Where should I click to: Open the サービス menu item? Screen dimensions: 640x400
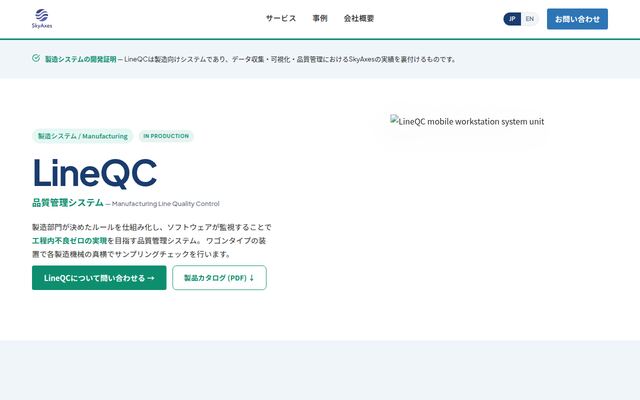[281, 18]
